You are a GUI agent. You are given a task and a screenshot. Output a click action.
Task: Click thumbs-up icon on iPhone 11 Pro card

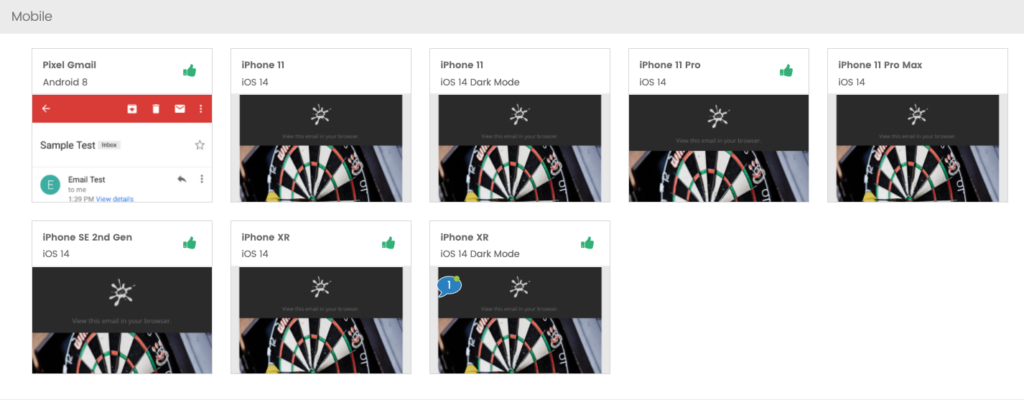(786, 71)
